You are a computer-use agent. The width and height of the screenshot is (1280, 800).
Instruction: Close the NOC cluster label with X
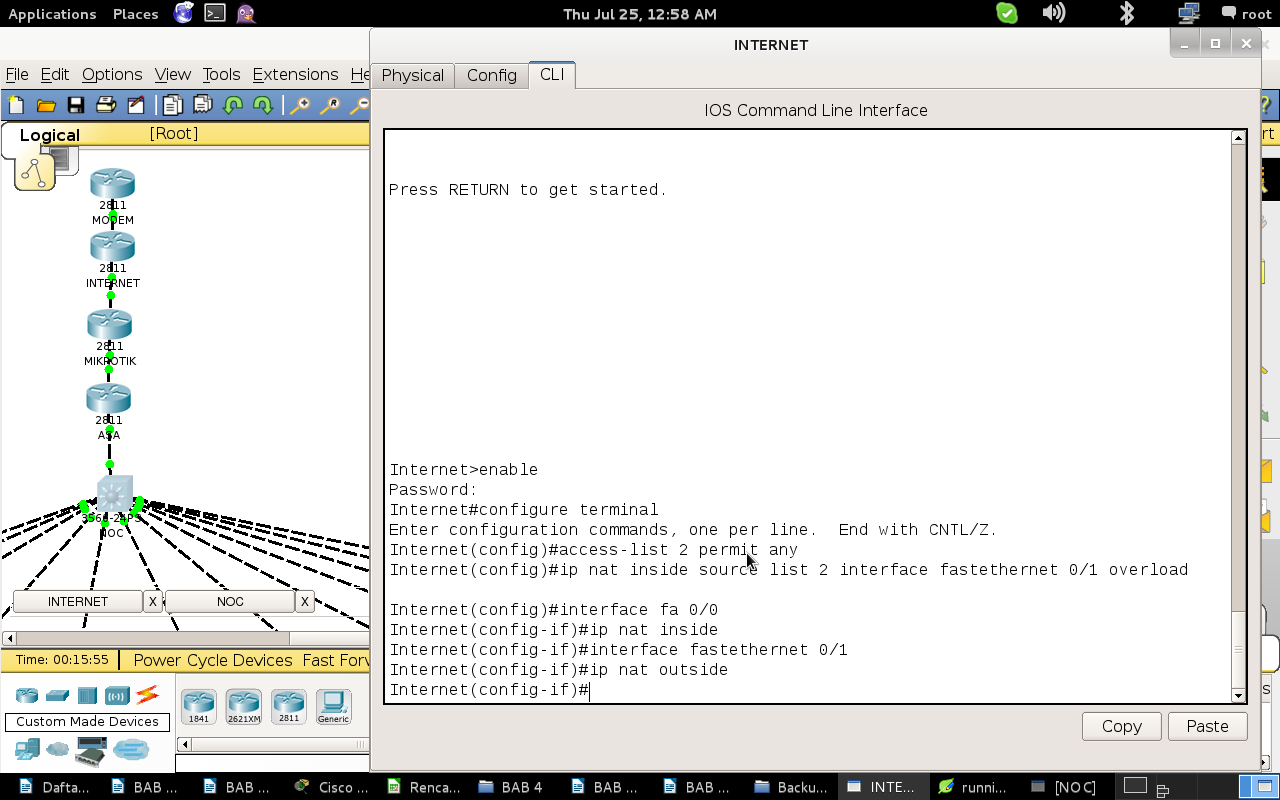tap(305, 601)
